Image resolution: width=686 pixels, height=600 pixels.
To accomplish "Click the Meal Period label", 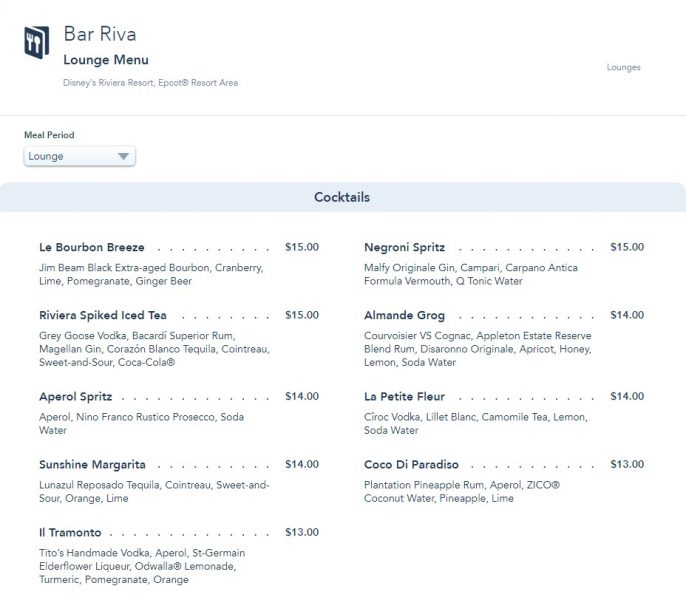I will [x=49, y=135].
